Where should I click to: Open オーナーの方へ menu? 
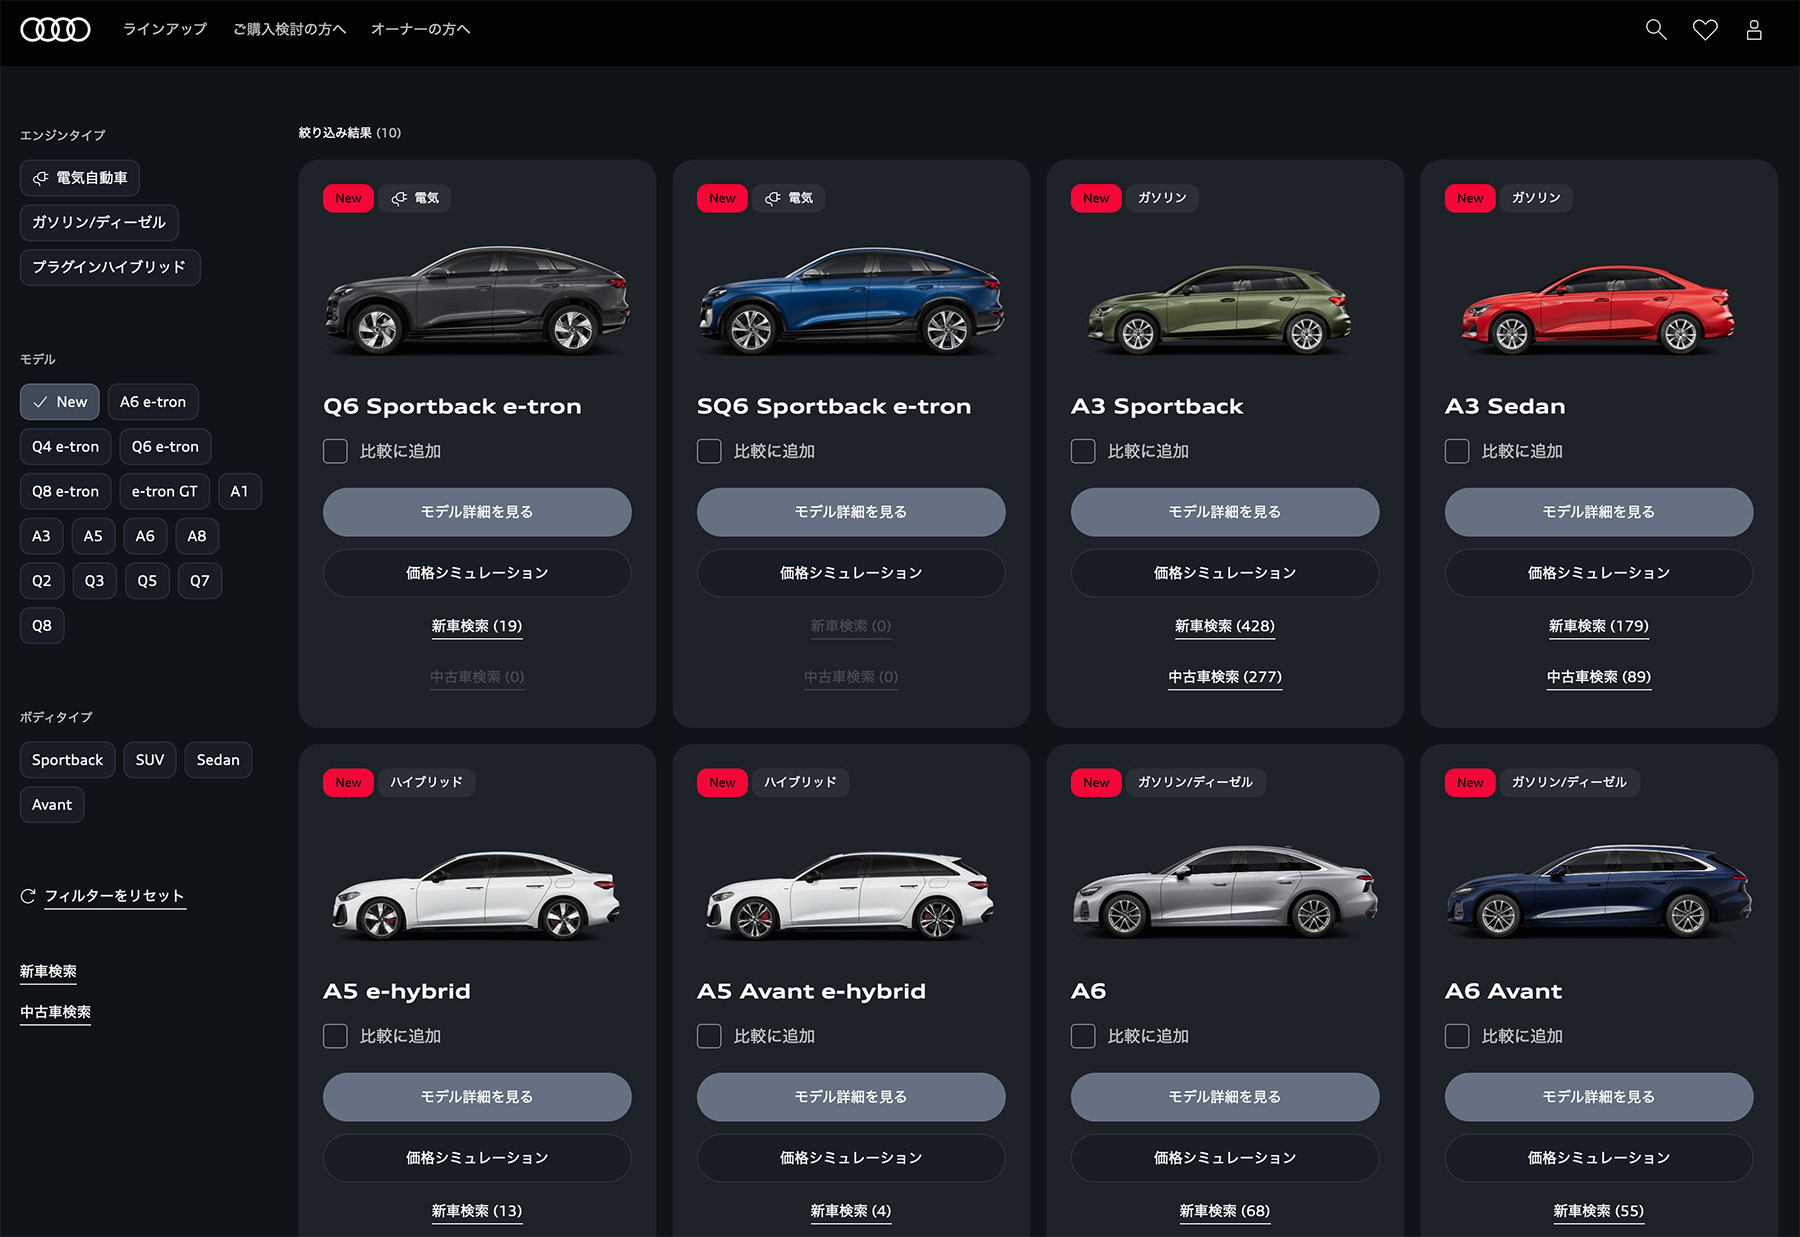(x=420, y=29)
